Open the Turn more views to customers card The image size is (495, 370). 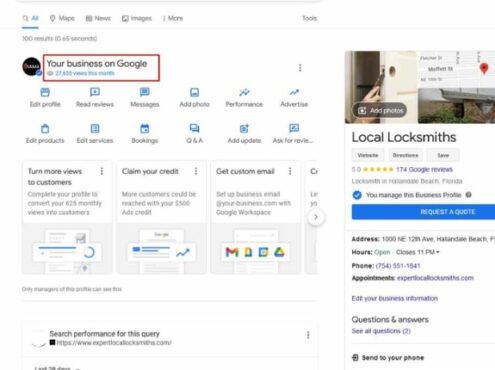(67, 217)
